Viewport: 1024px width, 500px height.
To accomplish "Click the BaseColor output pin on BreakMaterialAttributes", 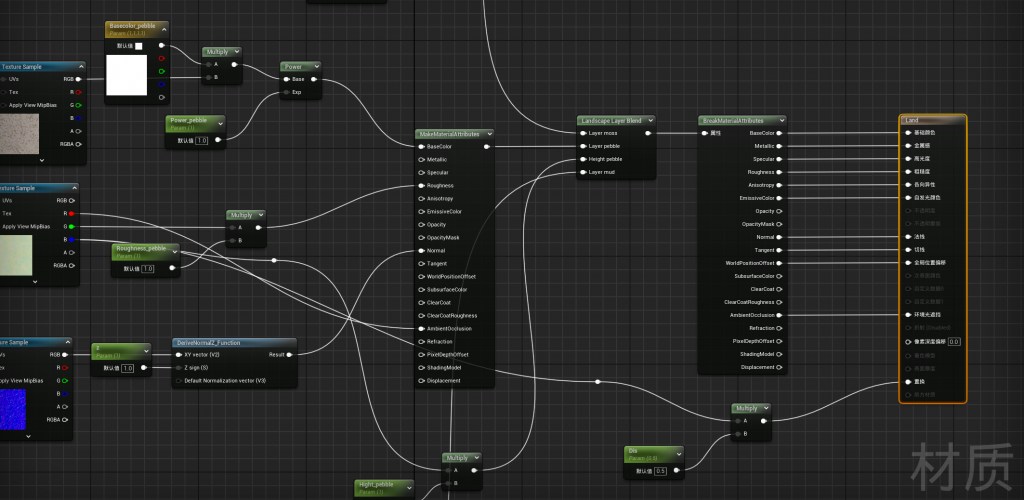I will tap(780, 133).
